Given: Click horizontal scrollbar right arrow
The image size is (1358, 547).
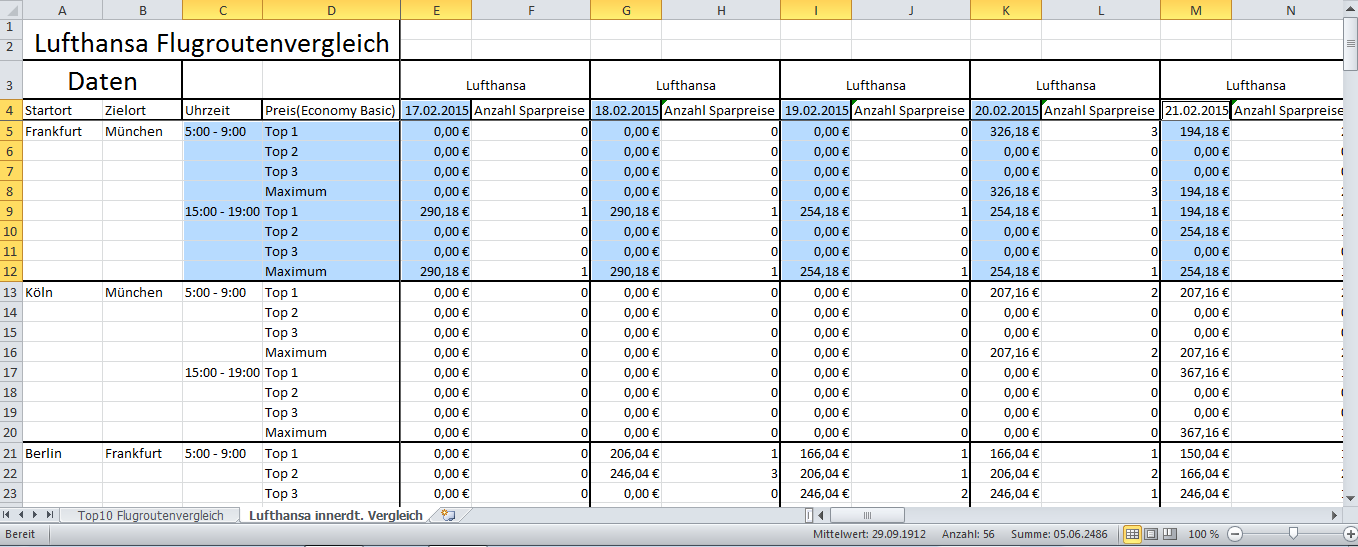Looking at the screenshot, I should (1335, 515).
